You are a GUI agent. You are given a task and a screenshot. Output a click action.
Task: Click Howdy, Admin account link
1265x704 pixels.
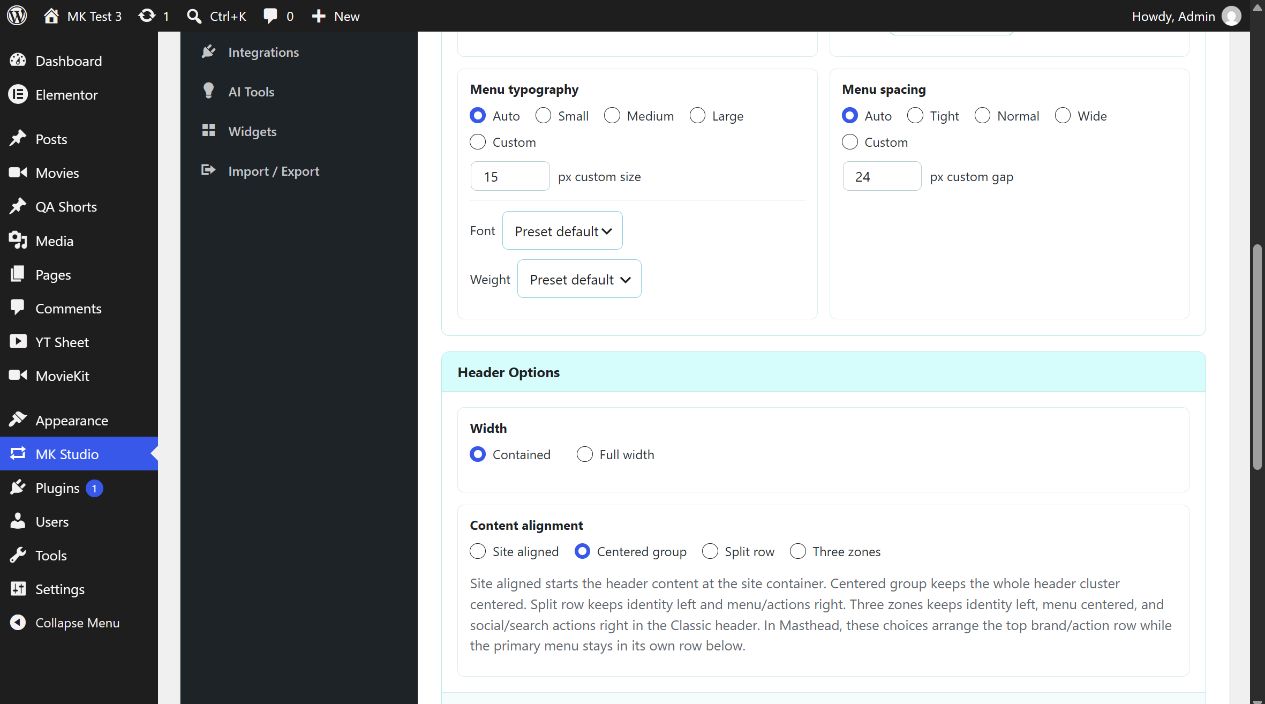click(x=1173, y=16)
